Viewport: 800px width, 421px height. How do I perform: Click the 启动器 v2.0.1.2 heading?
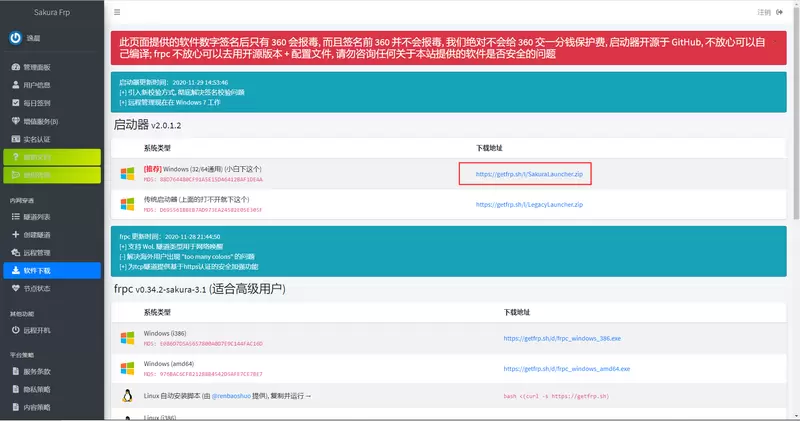click(147, 125)
